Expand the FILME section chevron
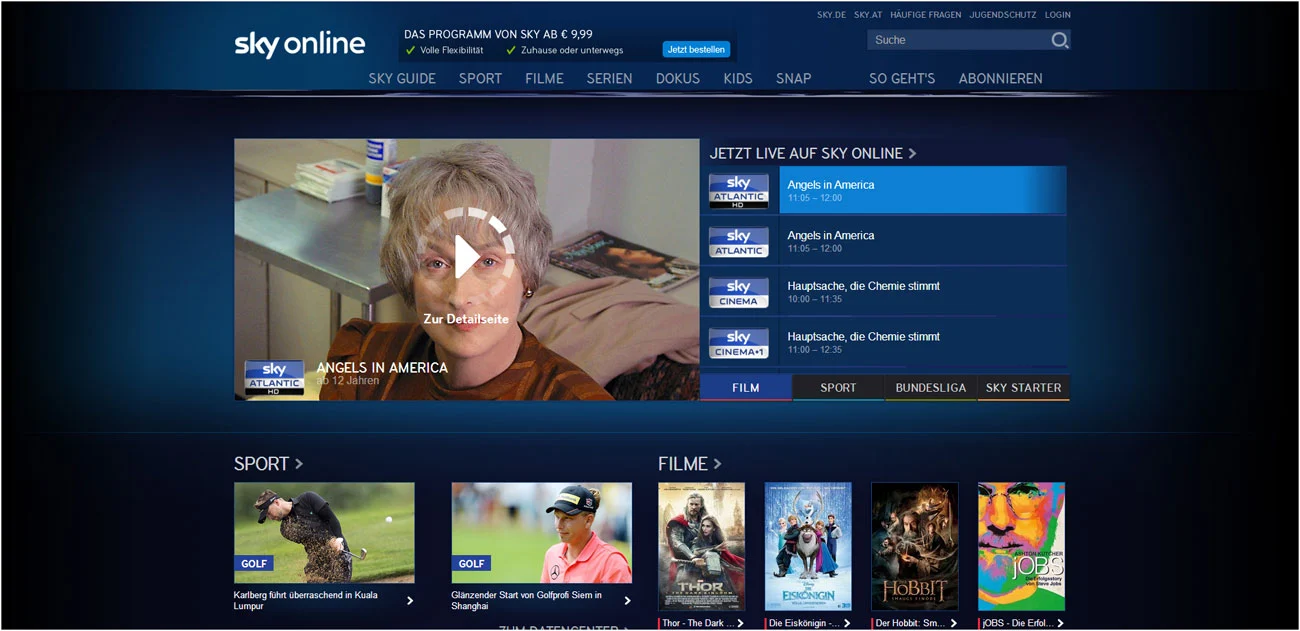 [717, 464]
